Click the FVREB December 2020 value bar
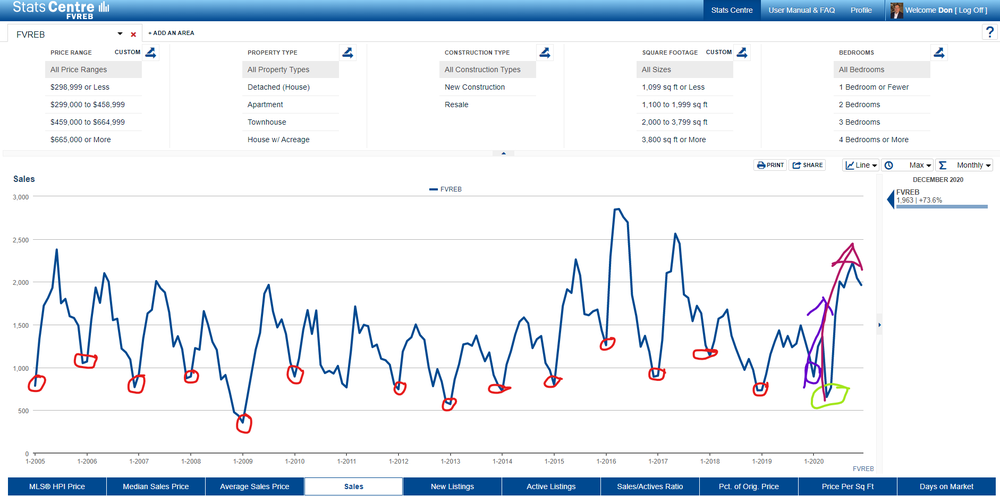1000x496 pixels. coord(941,207)
